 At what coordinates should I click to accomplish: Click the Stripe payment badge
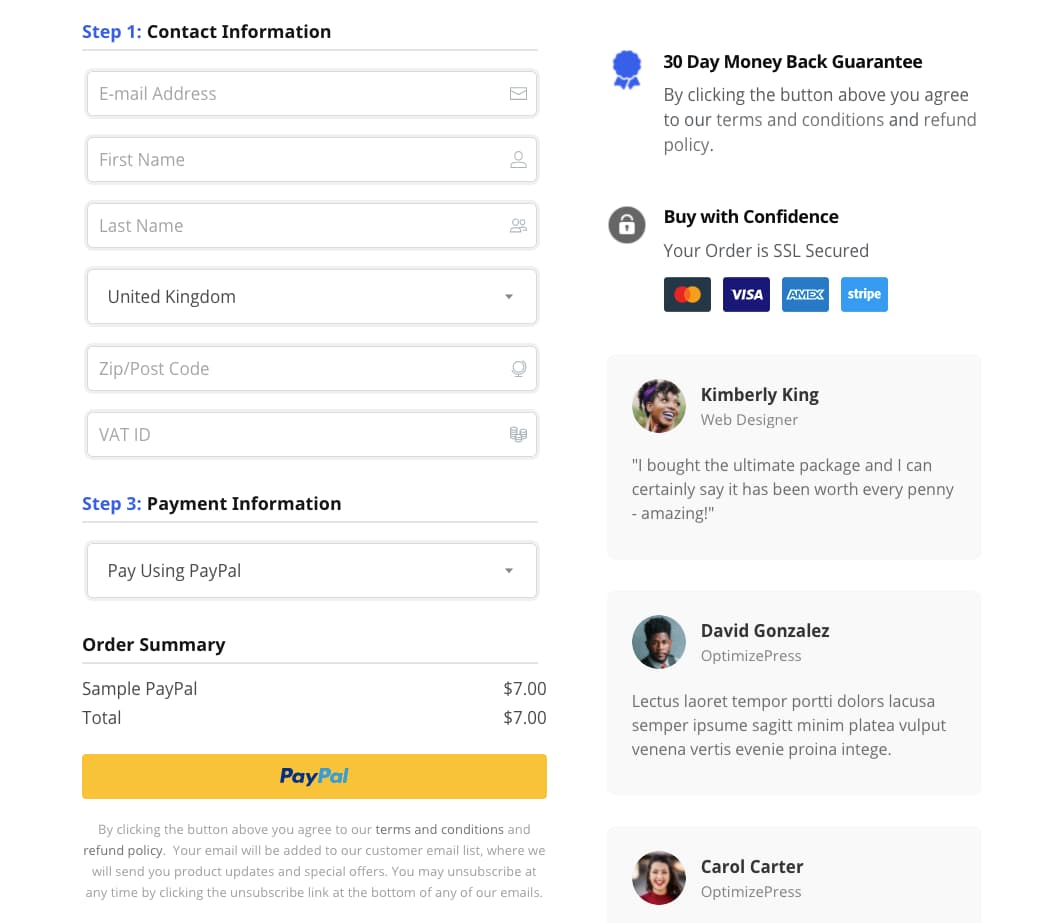(864, 294)
